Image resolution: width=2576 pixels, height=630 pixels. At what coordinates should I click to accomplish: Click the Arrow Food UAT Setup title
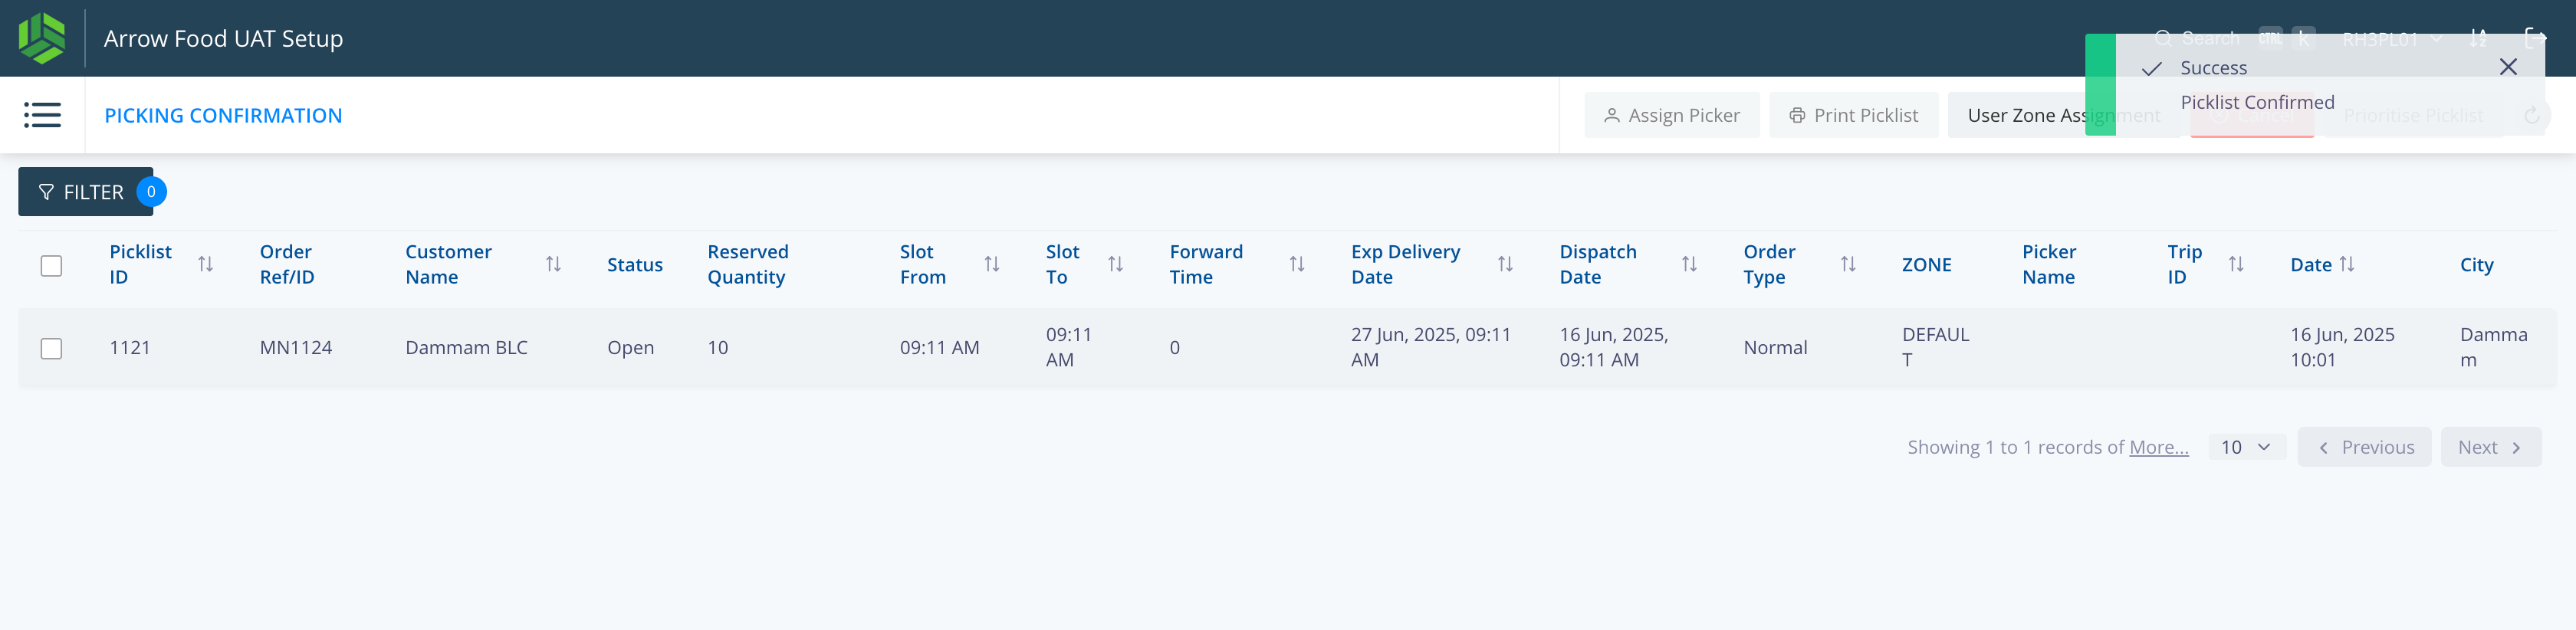click(223, 38)
